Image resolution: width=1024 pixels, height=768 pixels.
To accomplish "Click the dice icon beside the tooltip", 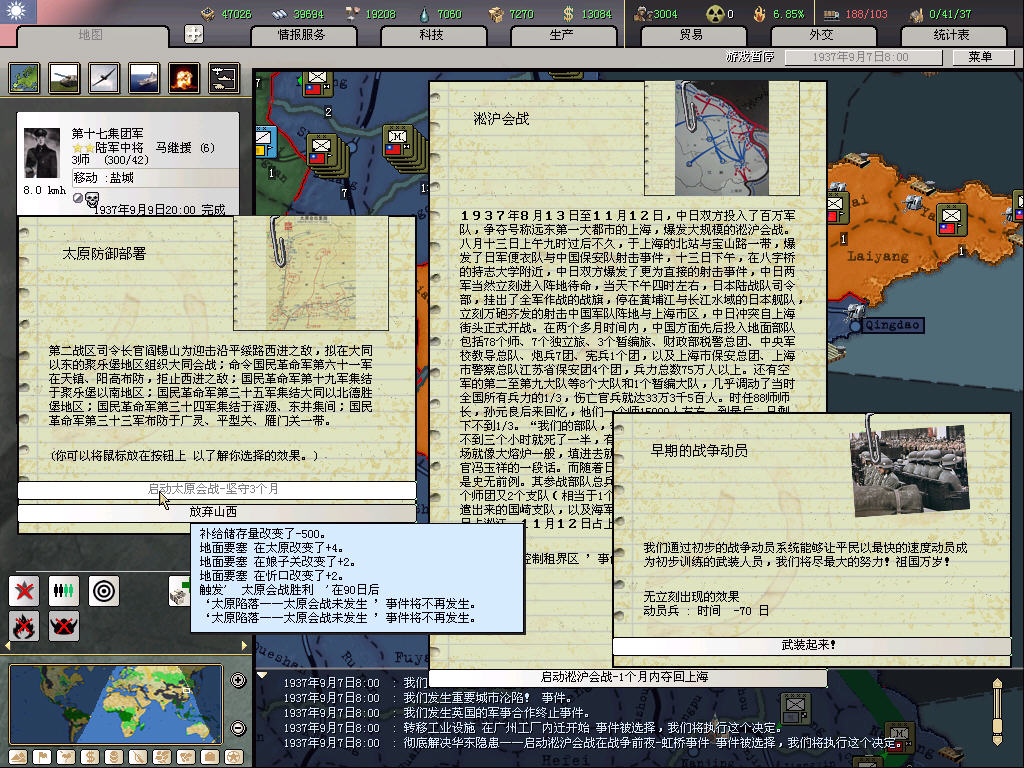I will (179, 592).
